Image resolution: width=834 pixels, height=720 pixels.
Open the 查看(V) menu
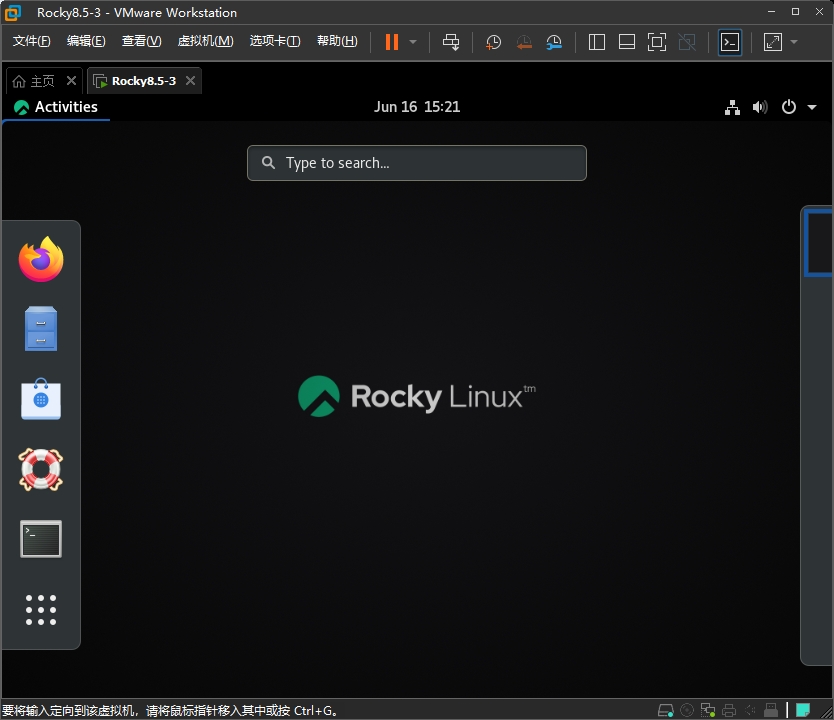[141, 41]
